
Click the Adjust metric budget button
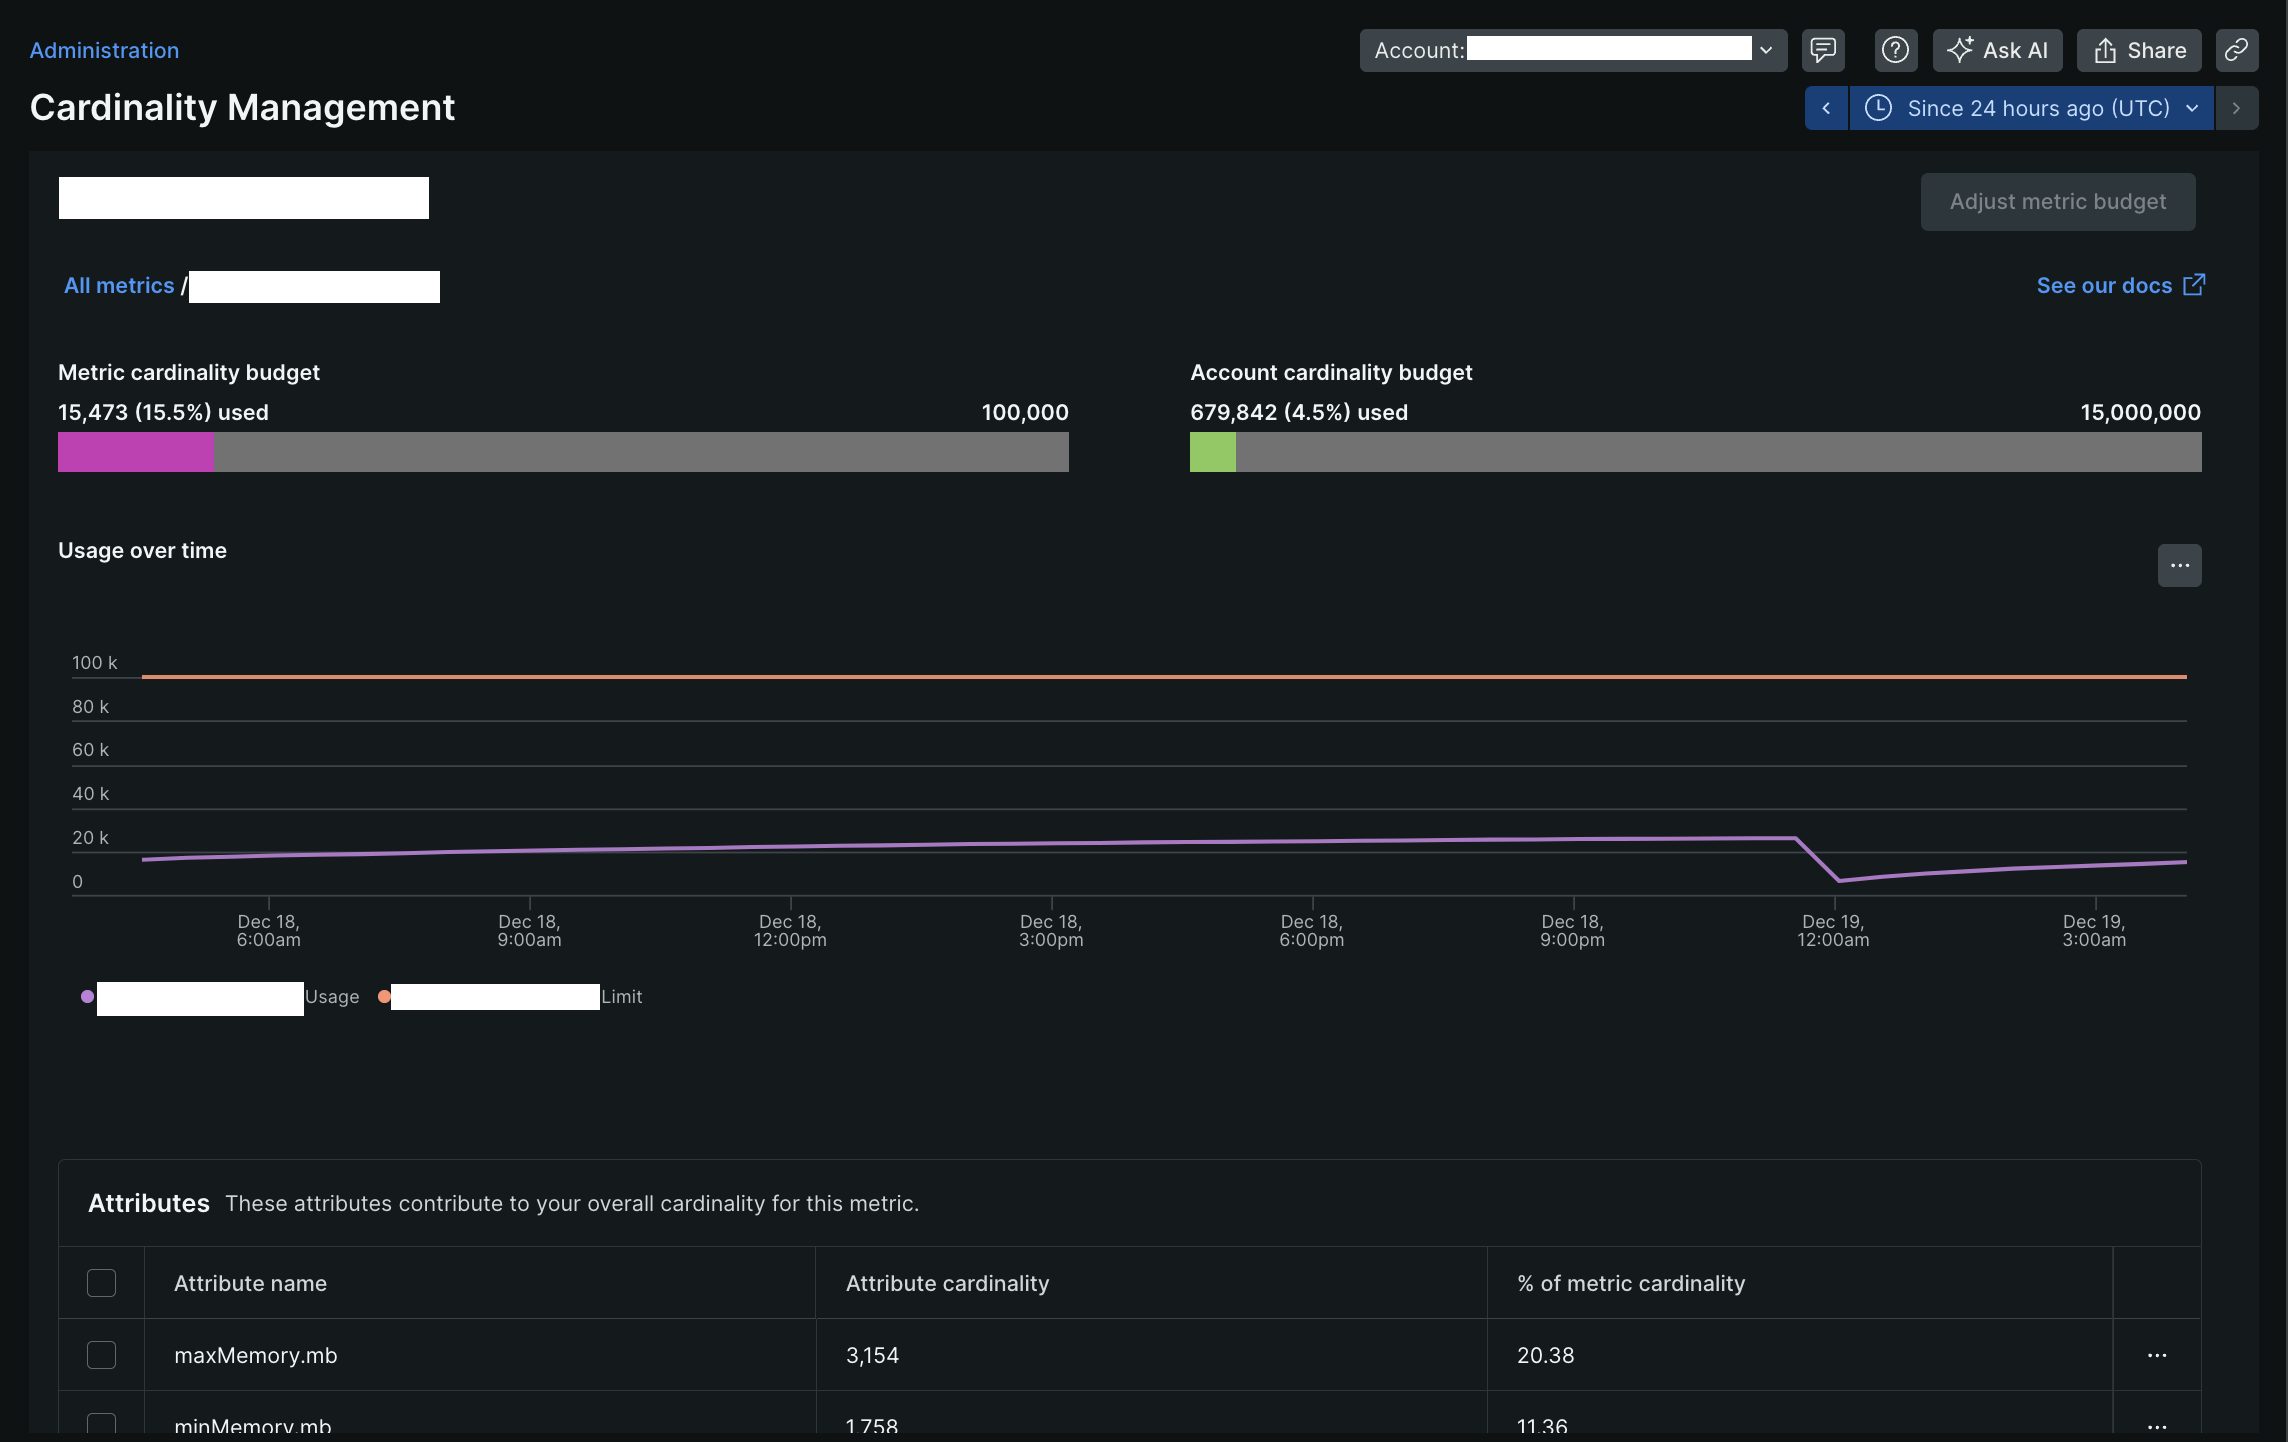click(2057, 201)
